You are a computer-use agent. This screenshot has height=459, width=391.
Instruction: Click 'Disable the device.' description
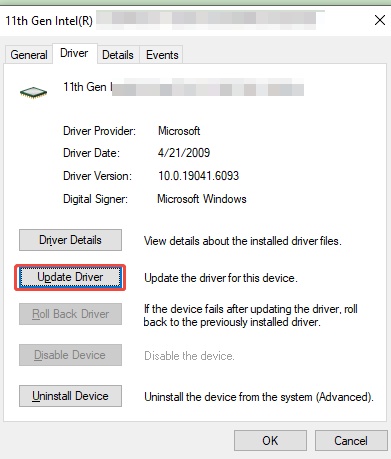tap(189, 356)
